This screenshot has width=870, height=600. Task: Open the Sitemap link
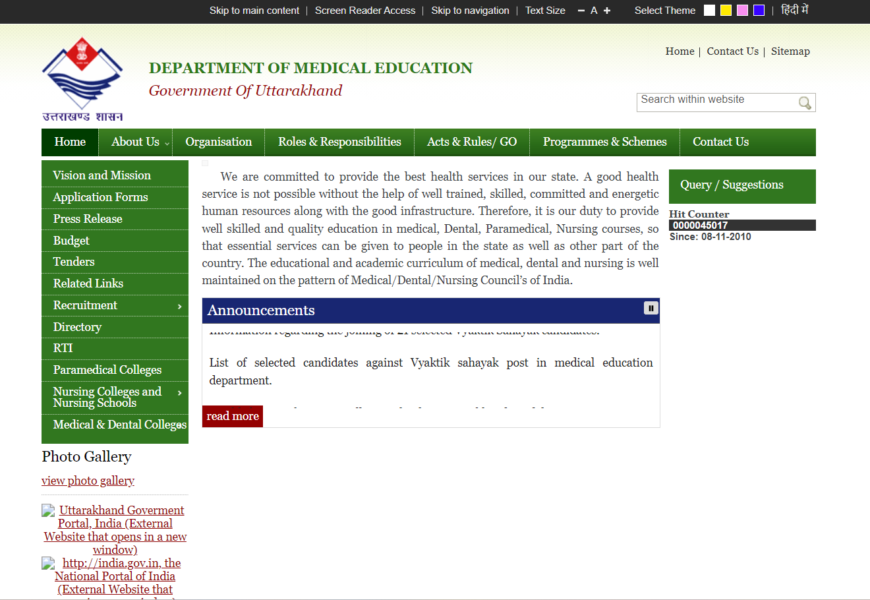click(790, 51)
